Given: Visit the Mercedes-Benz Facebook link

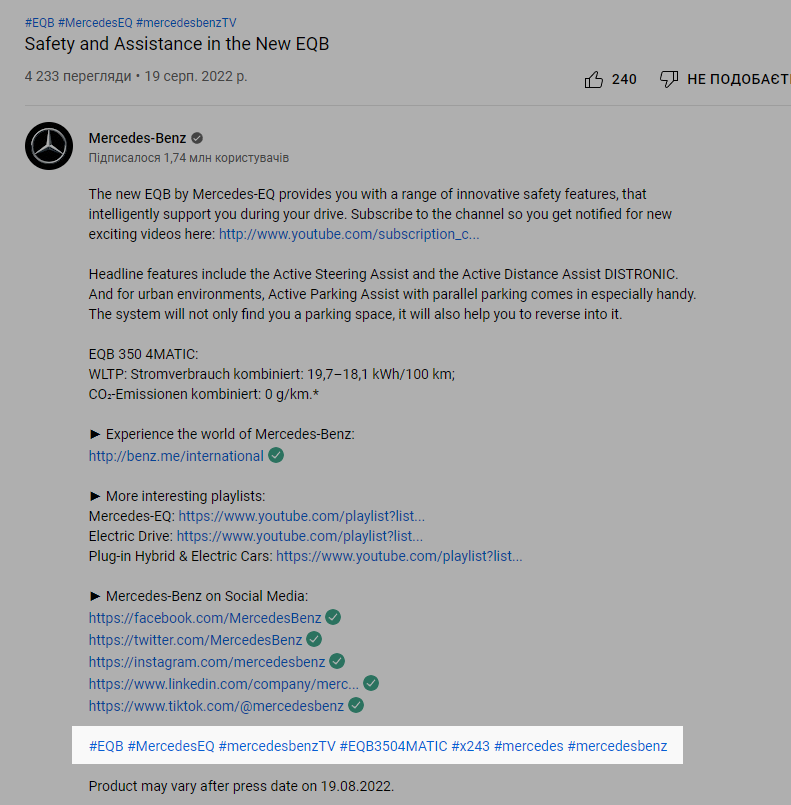Looking at the screenshot, I should coord(205,618).
